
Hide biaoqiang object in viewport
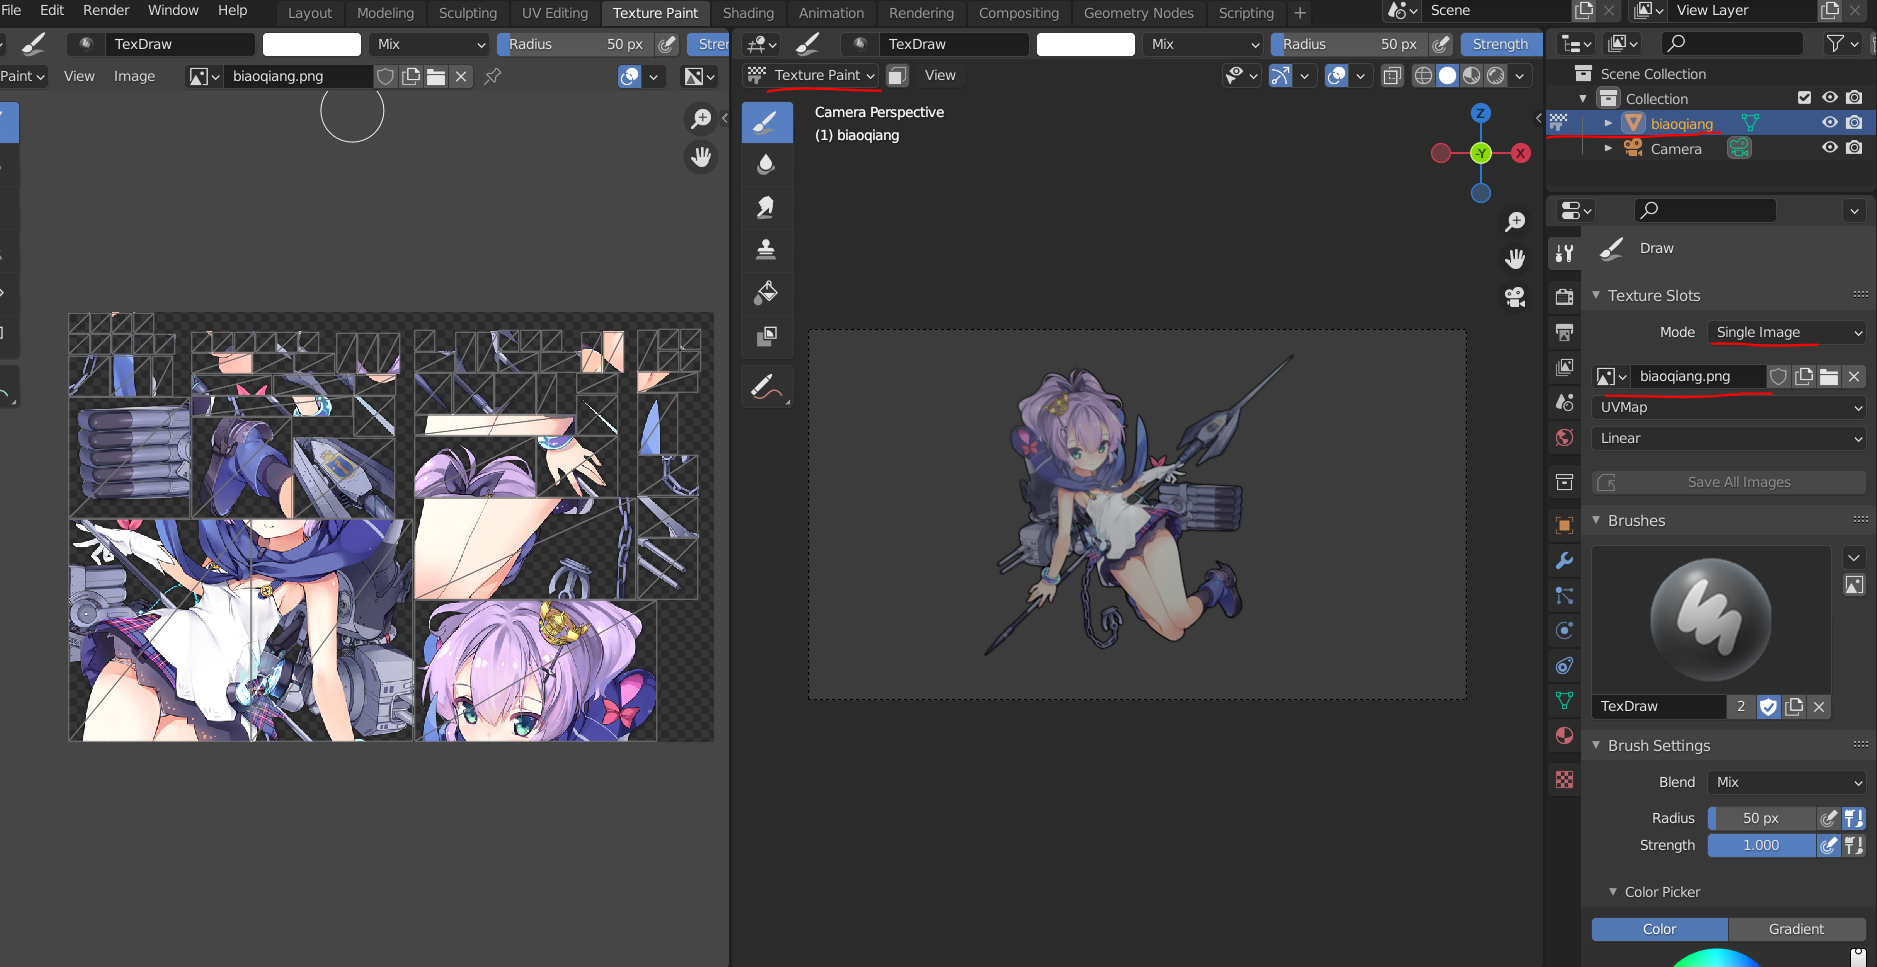1829,123
